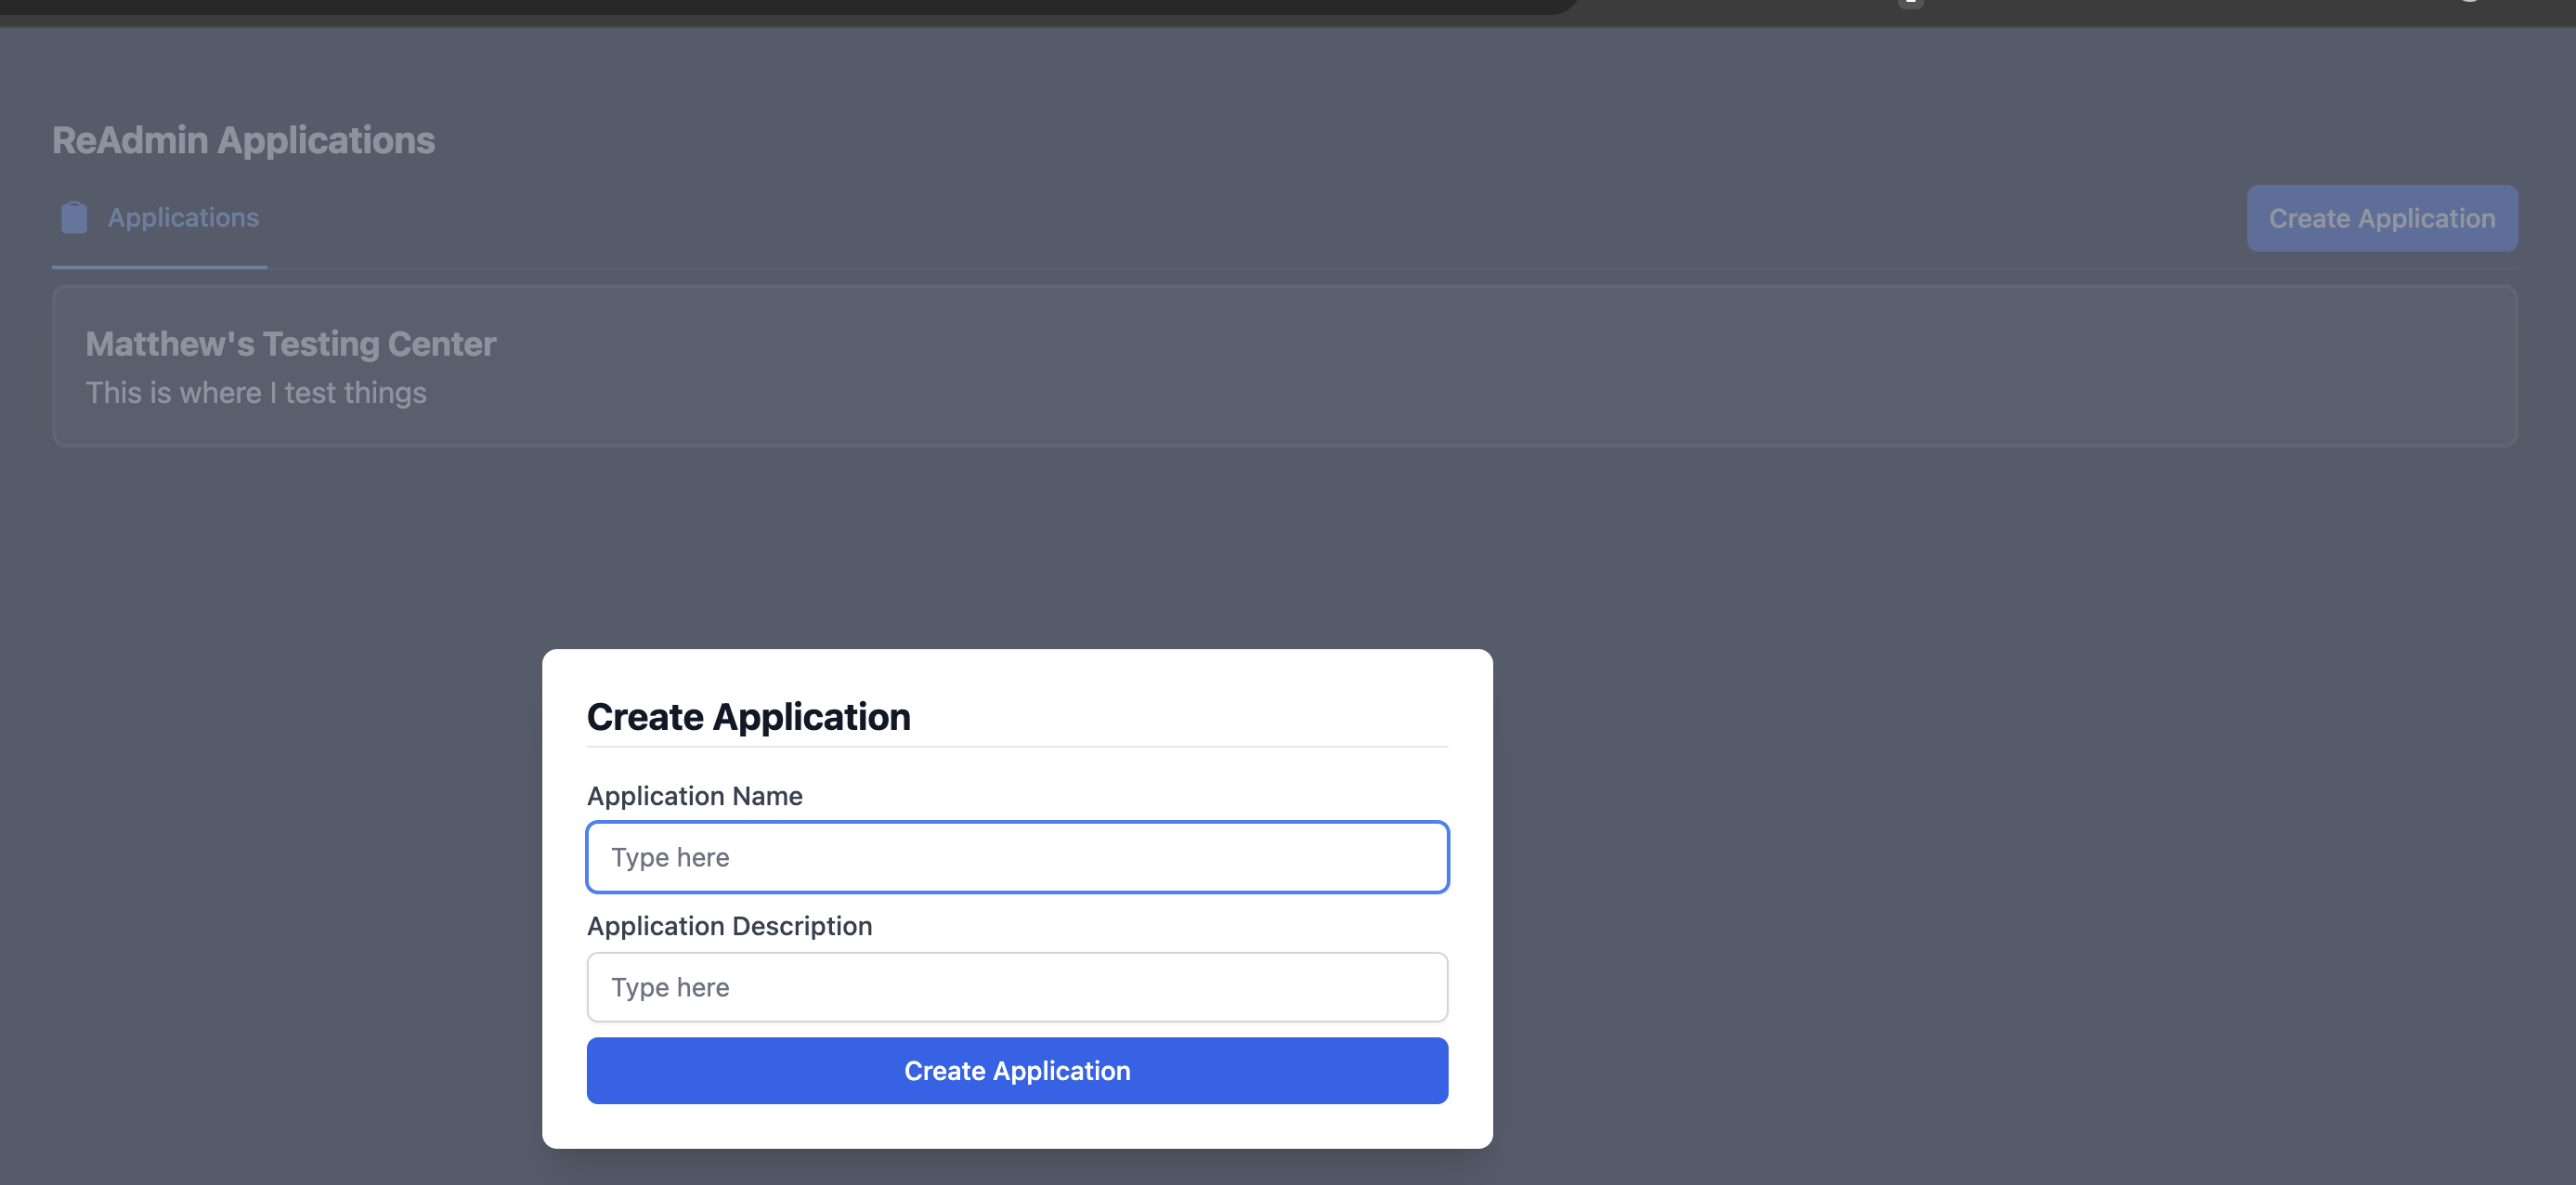Image resolution: width=2576 pixels, height=1185 pixels.
Task: Click the blue underline beneath the Applications tab
Action: pyautogui.click(x=159, y=267)
